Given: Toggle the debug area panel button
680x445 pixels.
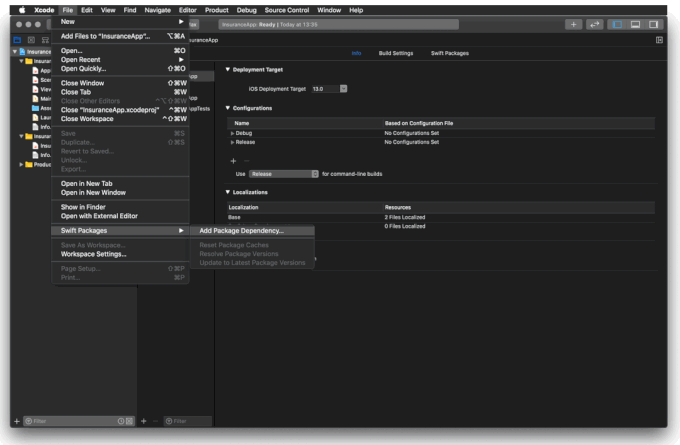Looking at the screenshot, I should tap(636, 23).
